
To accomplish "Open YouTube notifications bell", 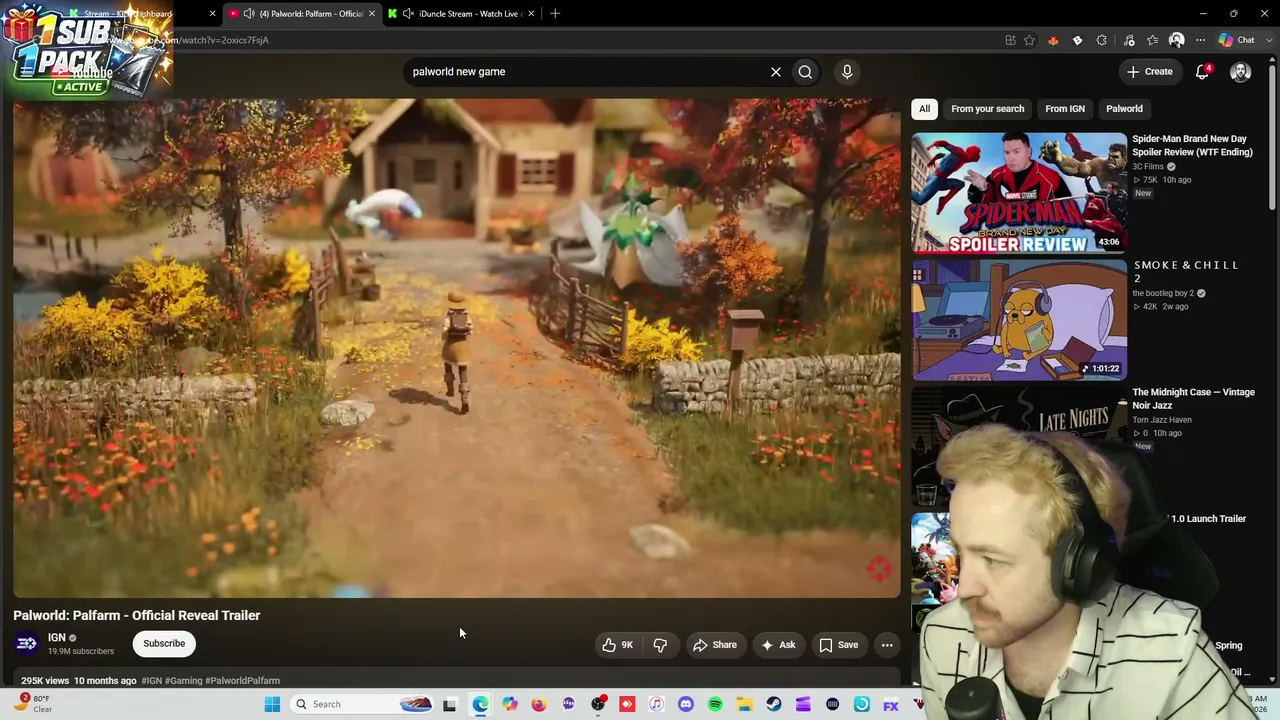I will tap(1203, 72).
